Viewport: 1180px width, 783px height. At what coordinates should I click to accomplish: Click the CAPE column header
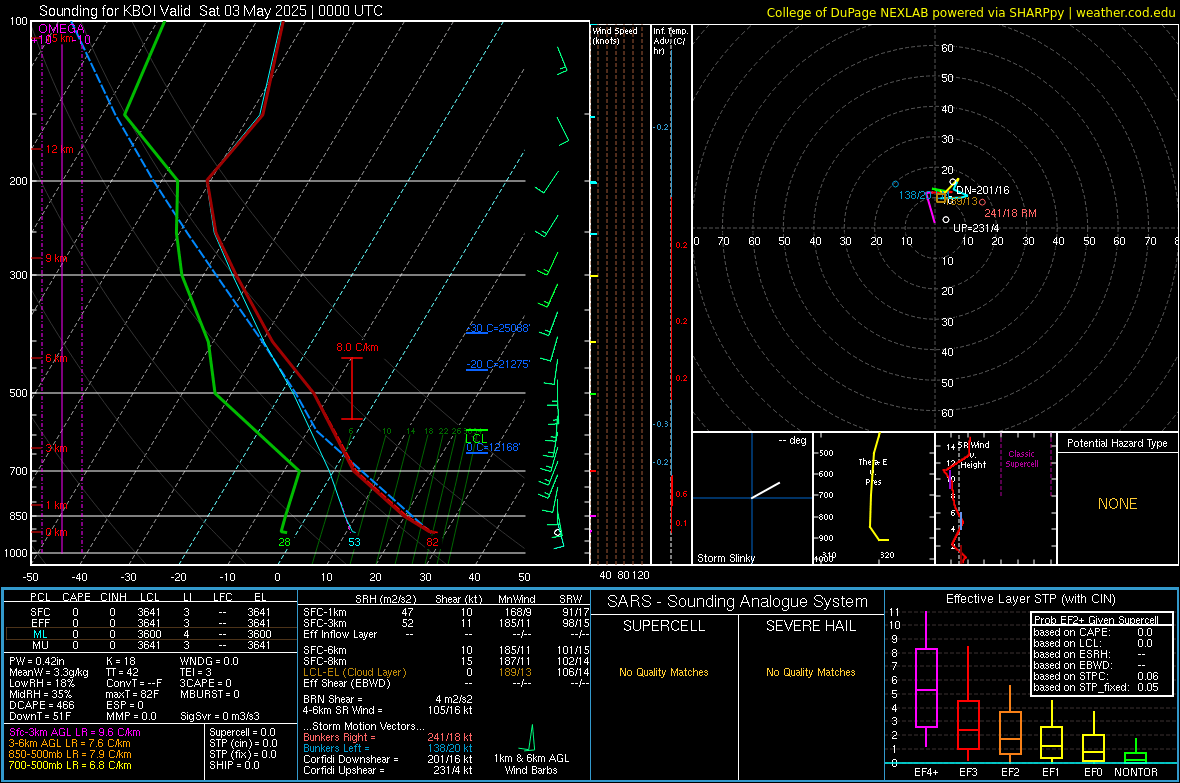(76, 597)
